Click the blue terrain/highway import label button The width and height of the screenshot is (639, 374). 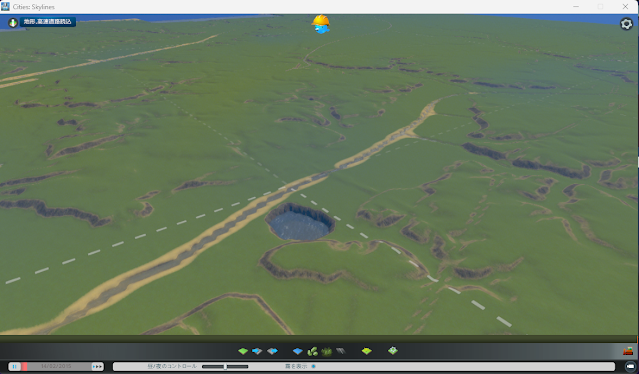47,22
